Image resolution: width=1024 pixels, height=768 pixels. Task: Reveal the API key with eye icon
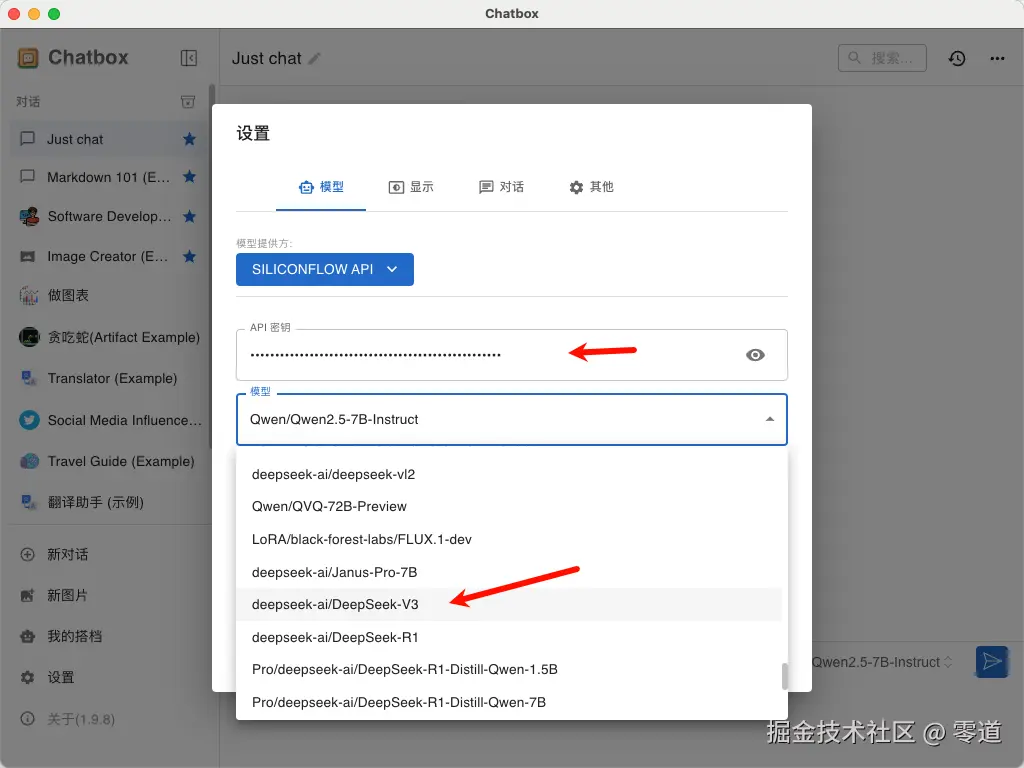click(x=755, y=355)
